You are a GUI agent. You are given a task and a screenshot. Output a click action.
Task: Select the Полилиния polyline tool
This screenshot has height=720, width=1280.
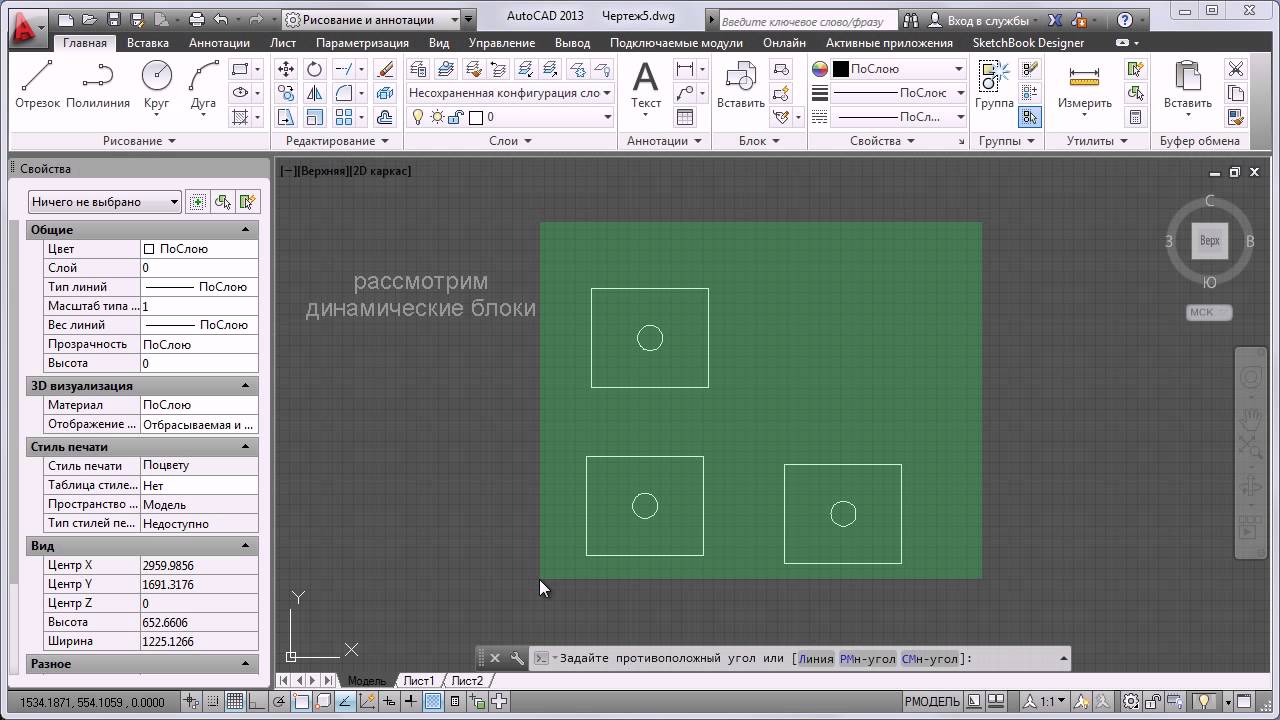tap(98, 84)
